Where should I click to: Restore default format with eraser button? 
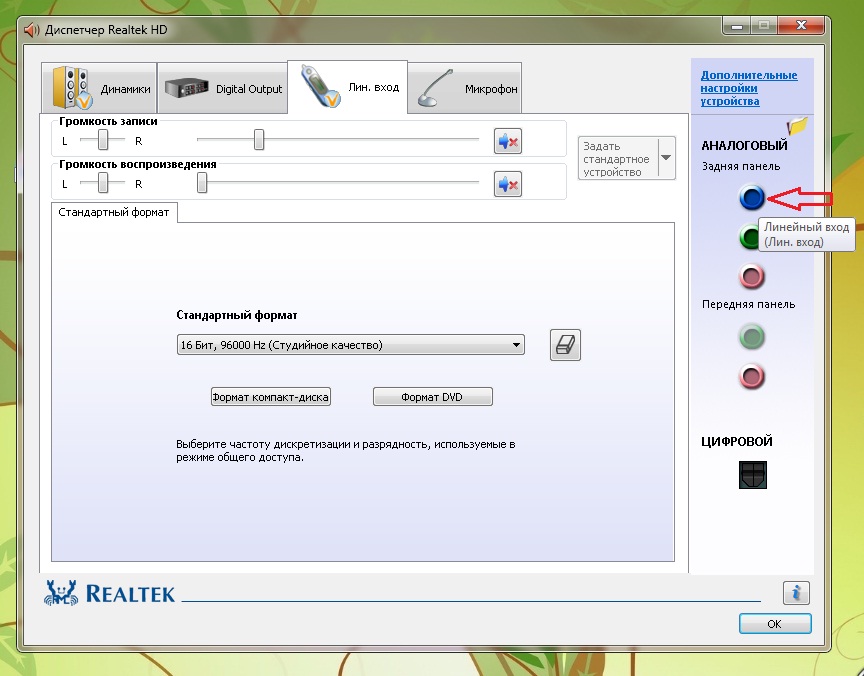pos(565,345)
